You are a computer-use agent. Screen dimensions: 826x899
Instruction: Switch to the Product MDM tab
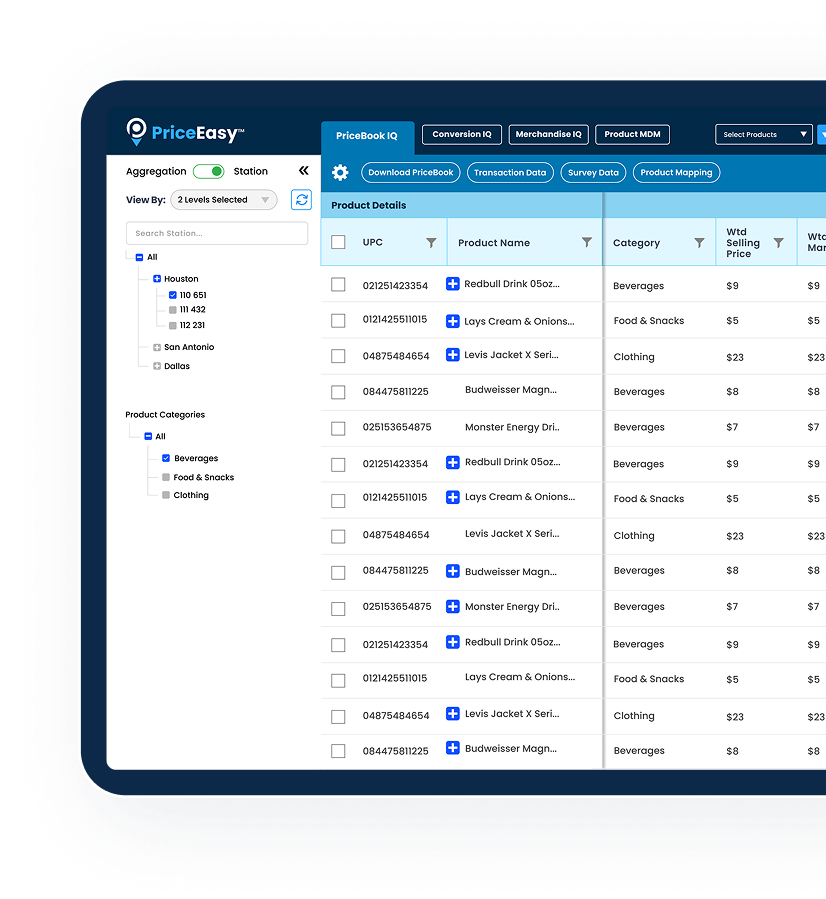(x=632, y=135)
